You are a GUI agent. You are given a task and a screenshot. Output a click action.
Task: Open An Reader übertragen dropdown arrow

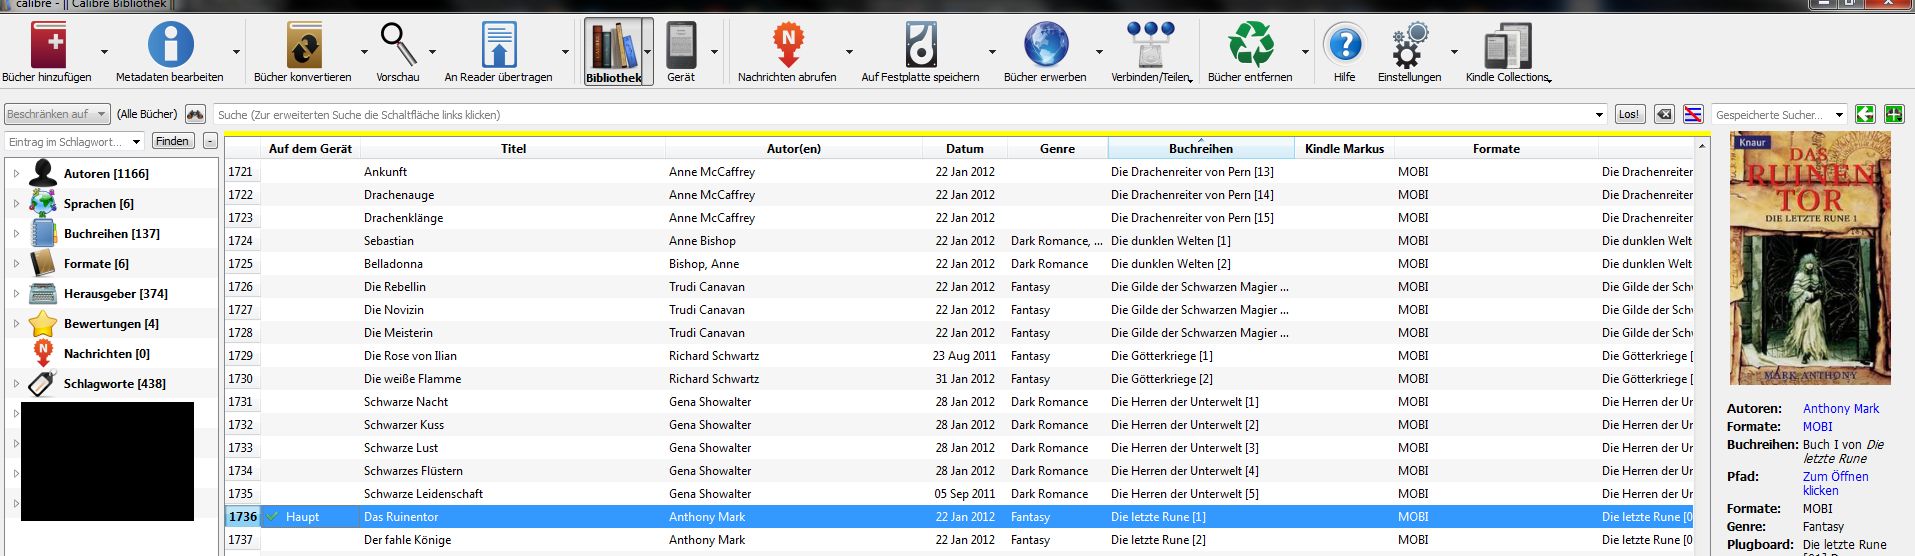(x=565, y=51)
